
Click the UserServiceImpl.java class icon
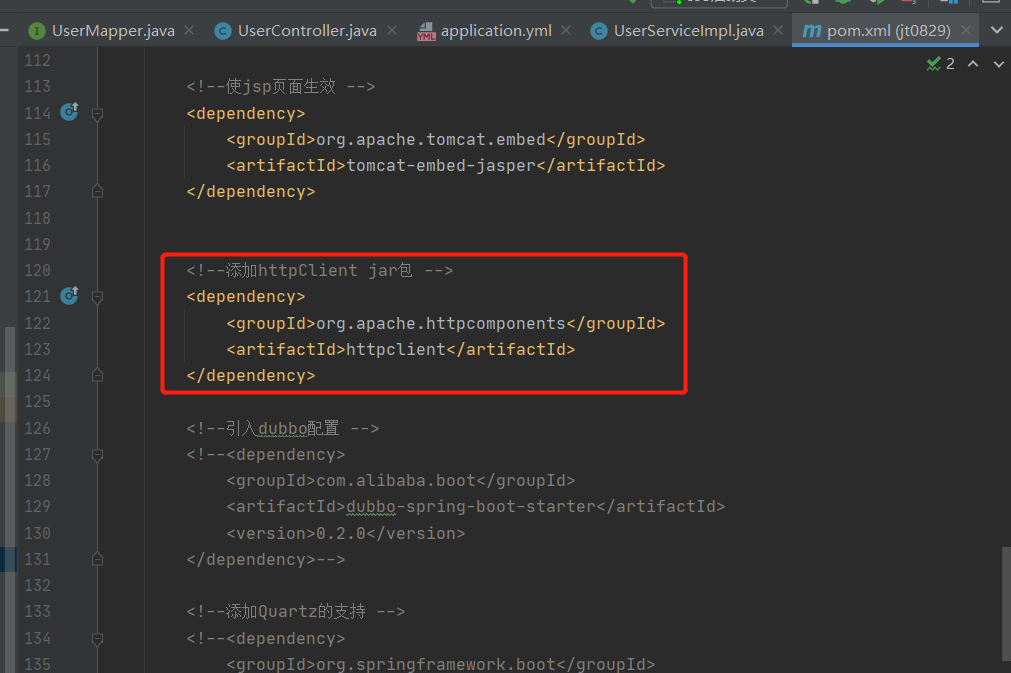tap(599, 30)
